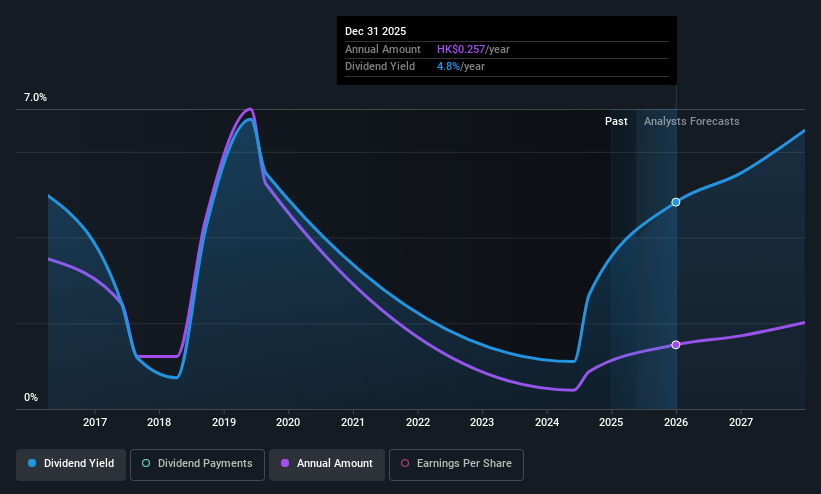Click the 7.0% y-axis label

[x=35, y=97]
